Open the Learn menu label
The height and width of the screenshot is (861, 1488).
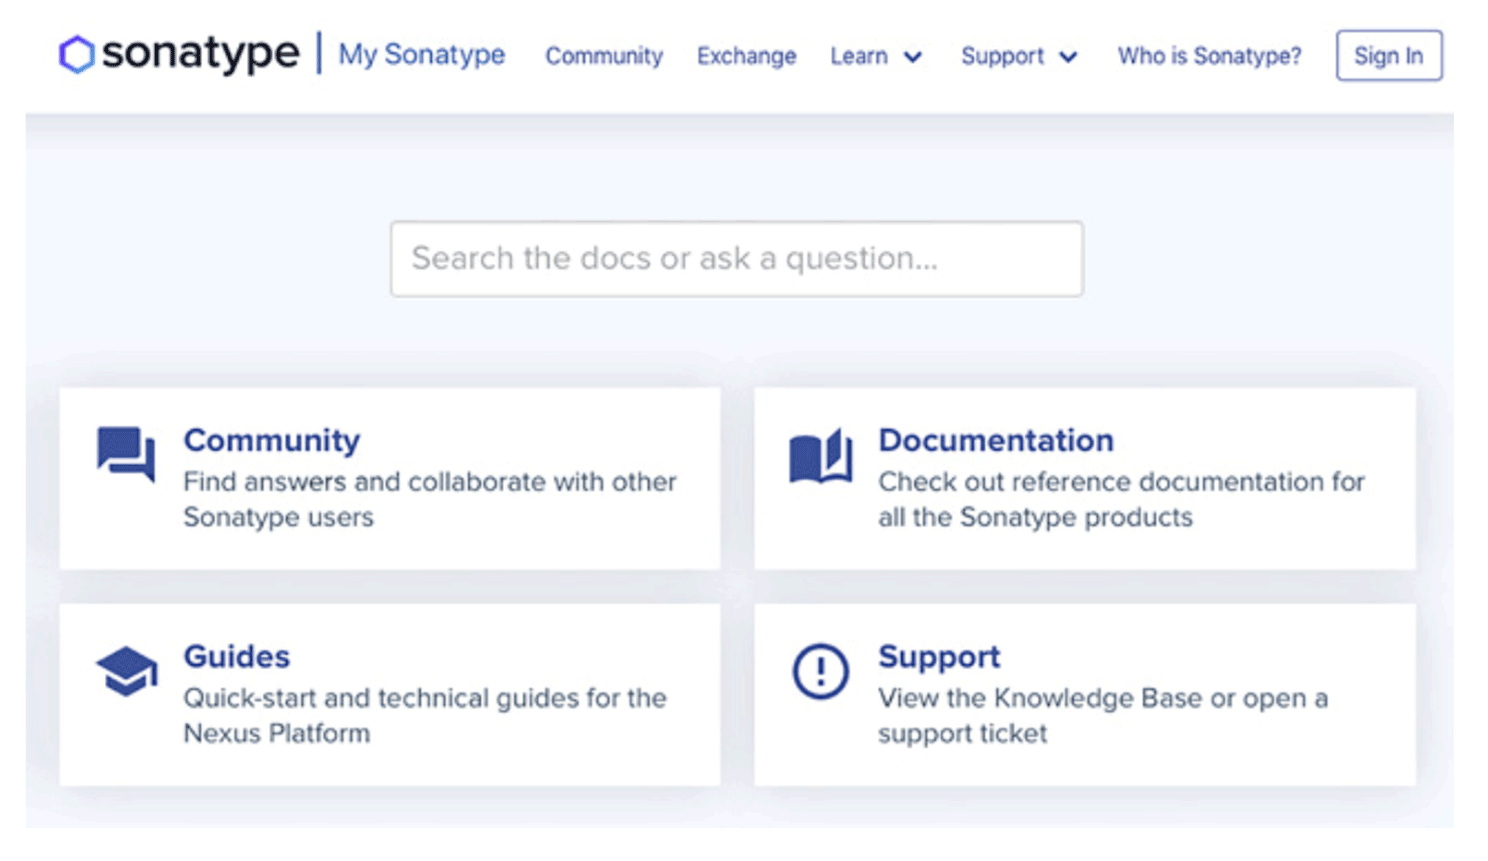859,56
